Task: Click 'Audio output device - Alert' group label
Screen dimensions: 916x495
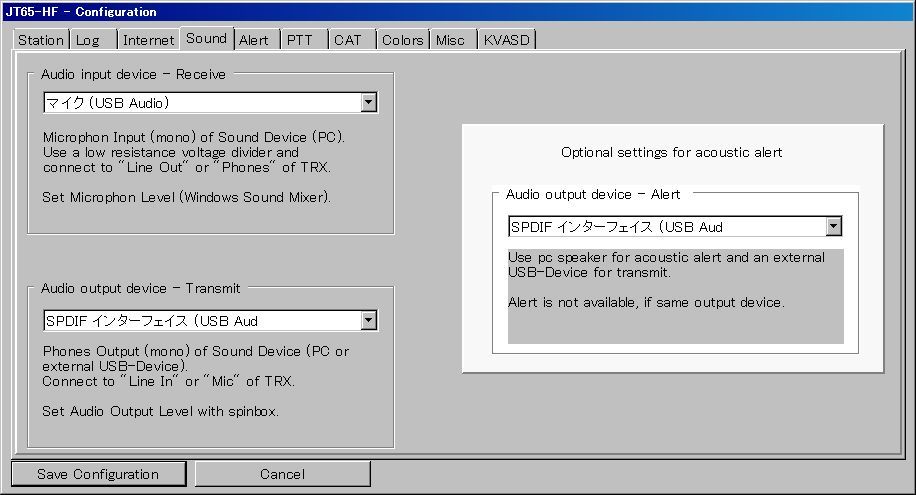Action: tap(593, 194)
